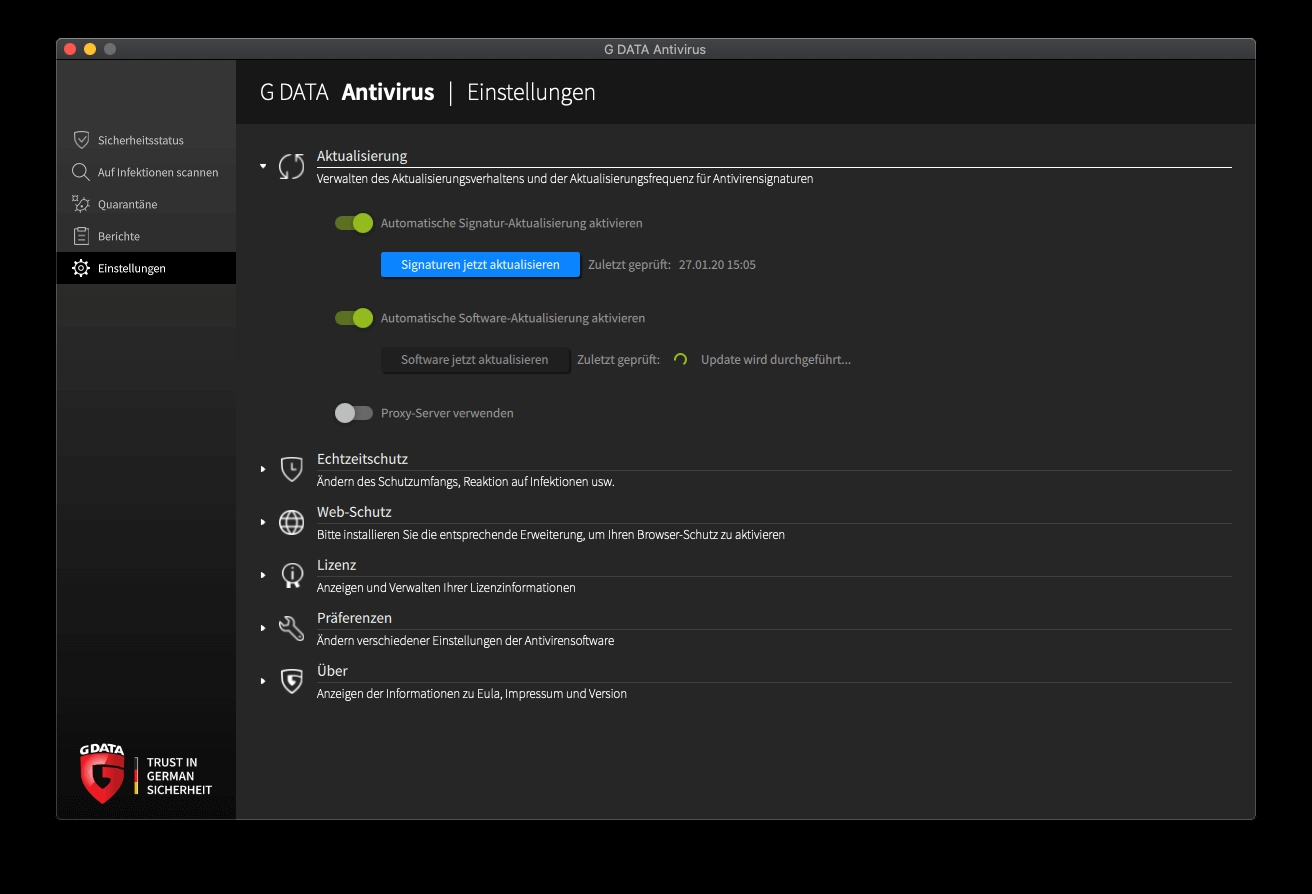Click the Einstellungen gear icon
Screen dimensions: 1312x894
(81, 268)
